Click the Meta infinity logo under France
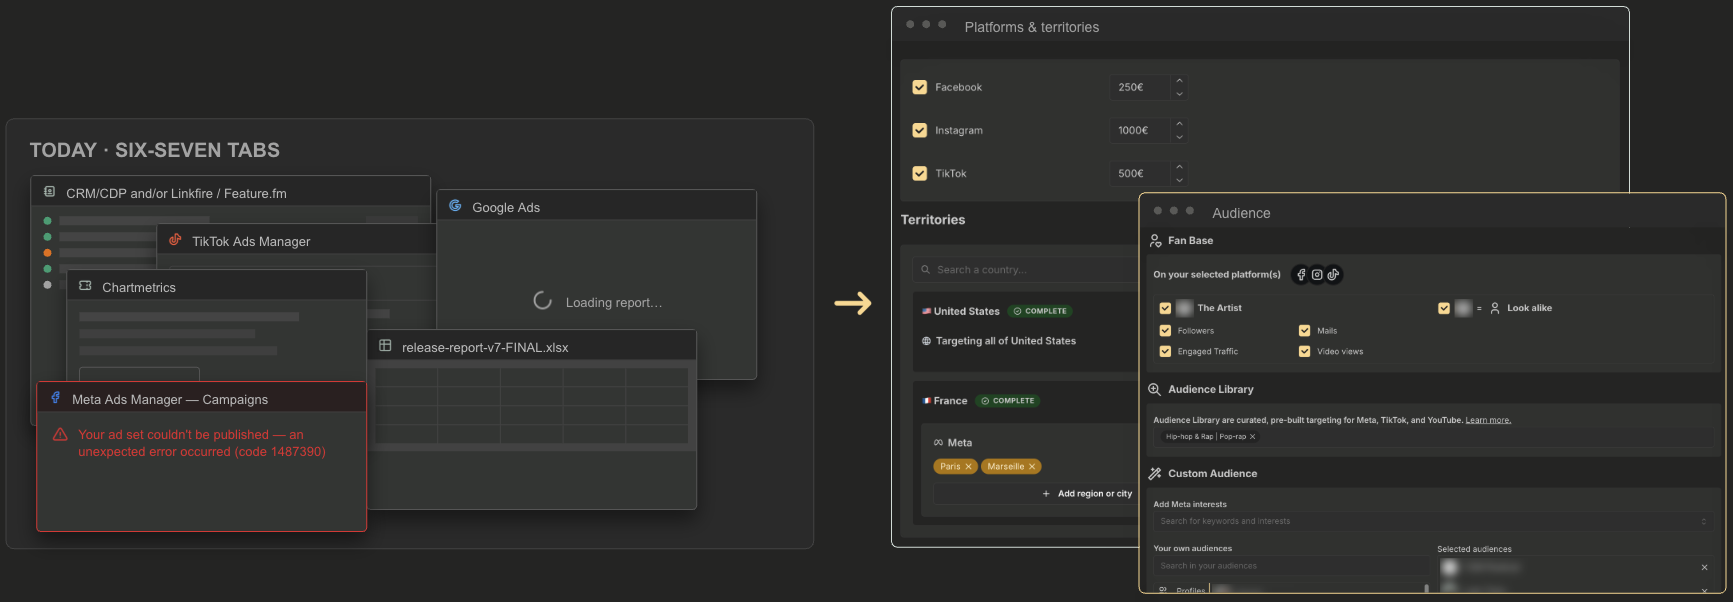 [x=938, y=442]
